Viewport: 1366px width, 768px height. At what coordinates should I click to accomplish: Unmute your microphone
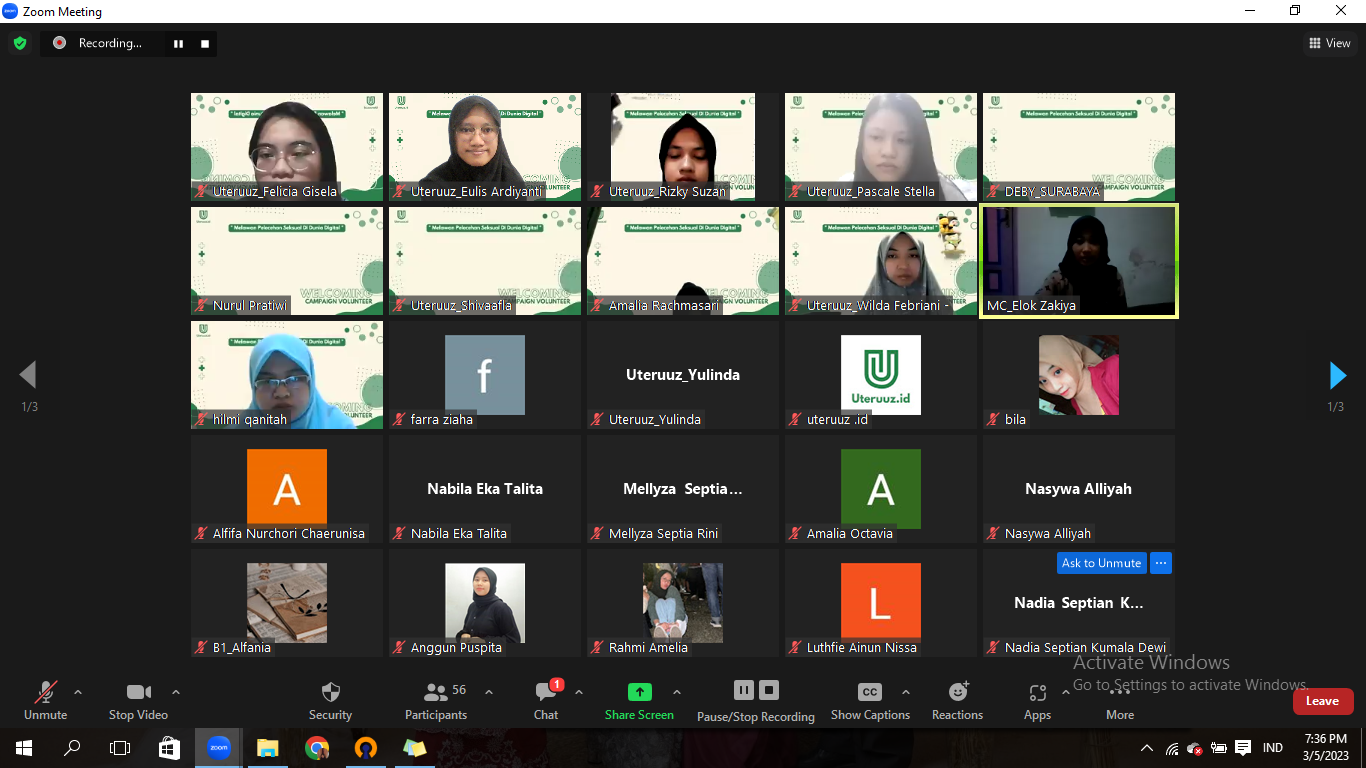pyautogui.click(x=45, y=700)
